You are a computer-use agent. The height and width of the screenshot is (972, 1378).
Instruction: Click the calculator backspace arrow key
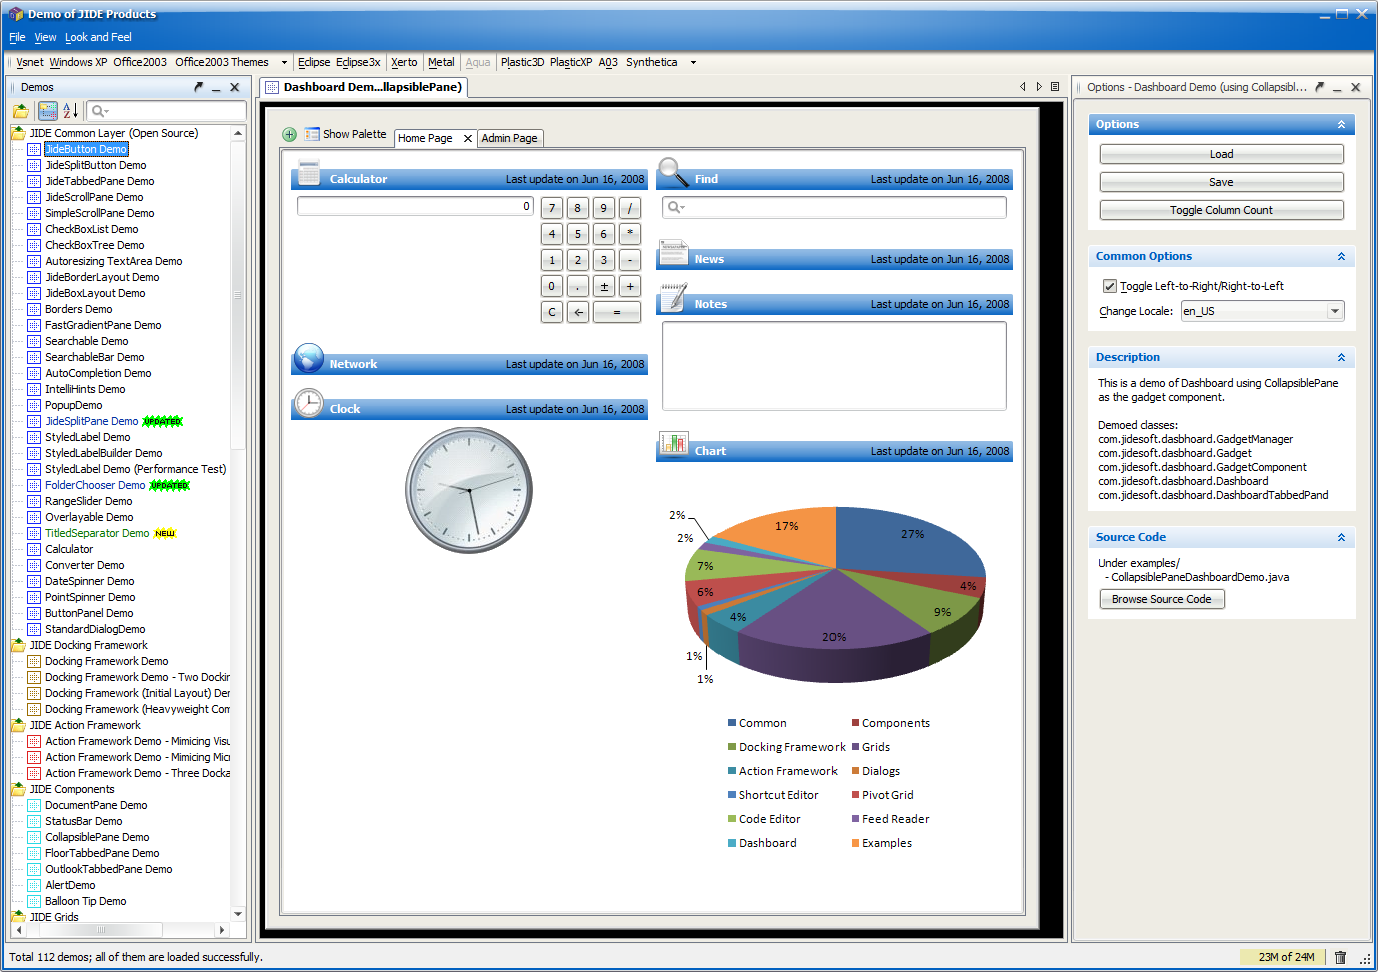tap(578, 312)
